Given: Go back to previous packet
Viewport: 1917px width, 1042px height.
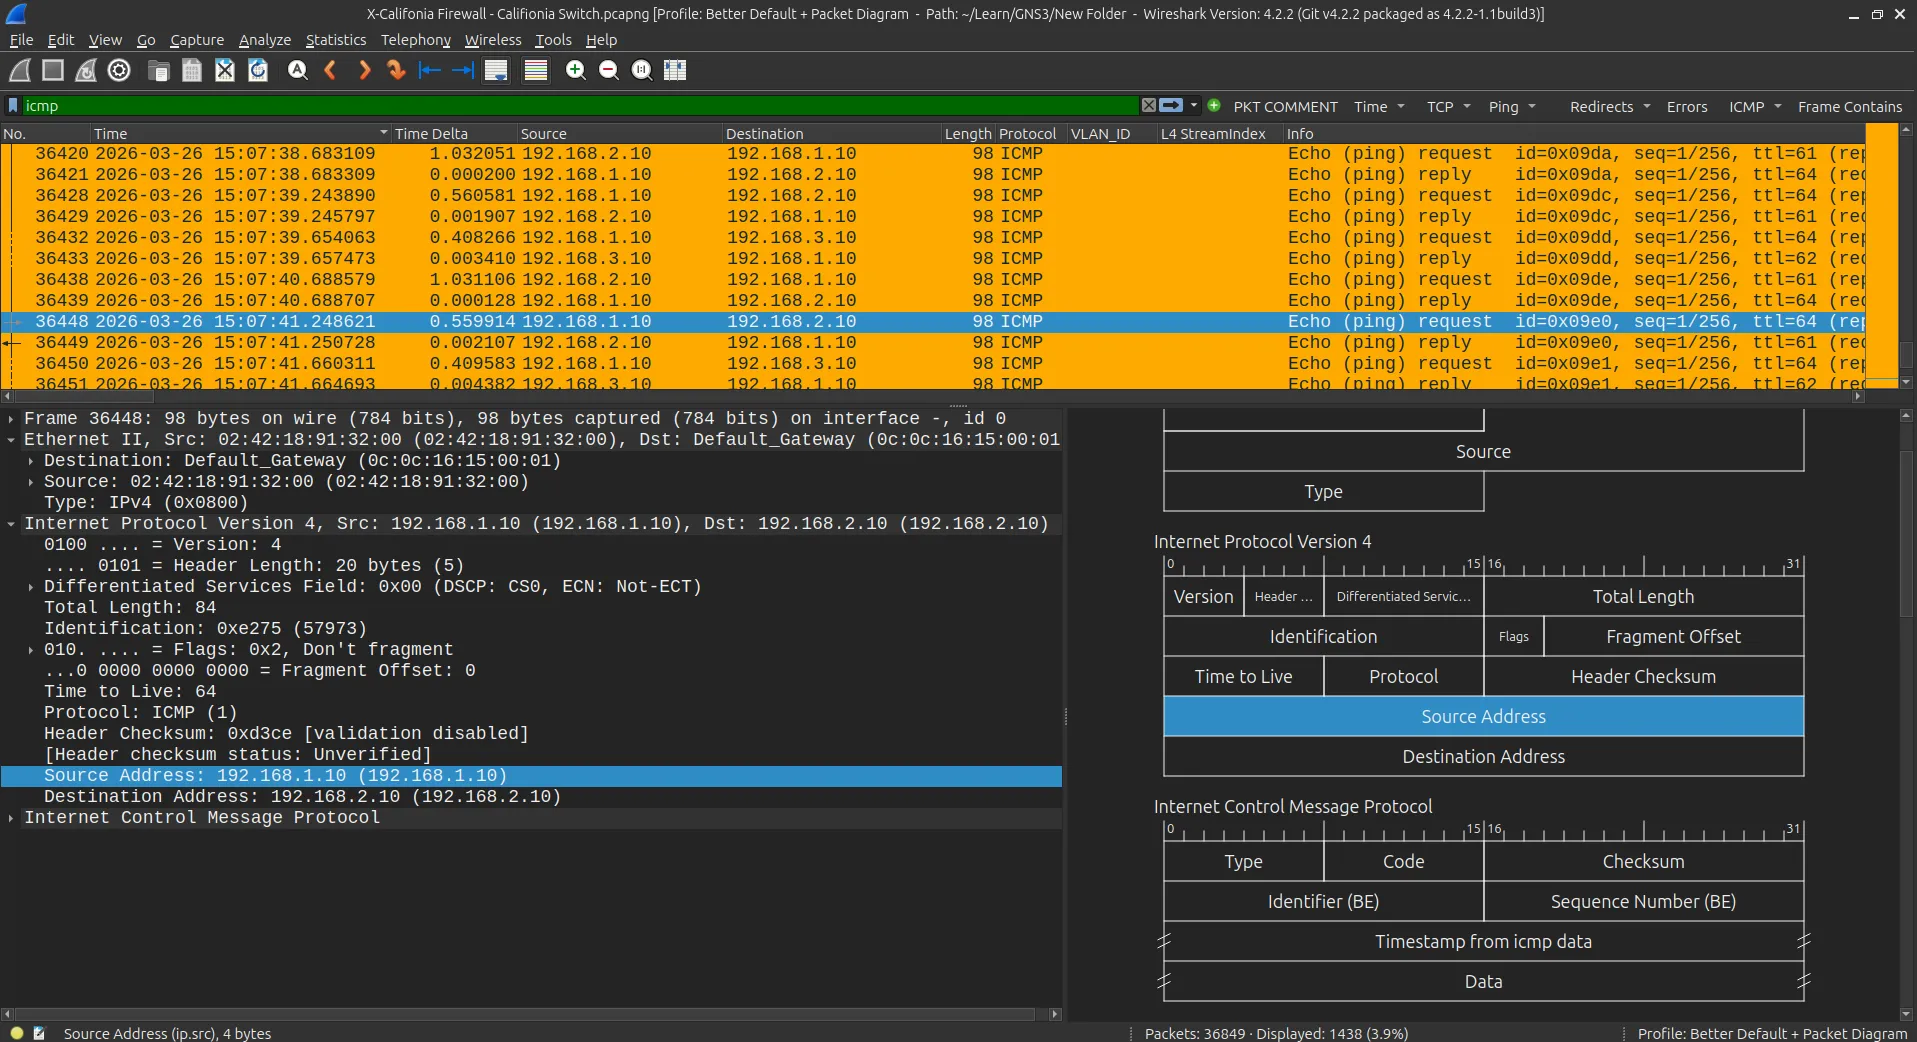Looking at the screenshot, I should pos(330,70).
